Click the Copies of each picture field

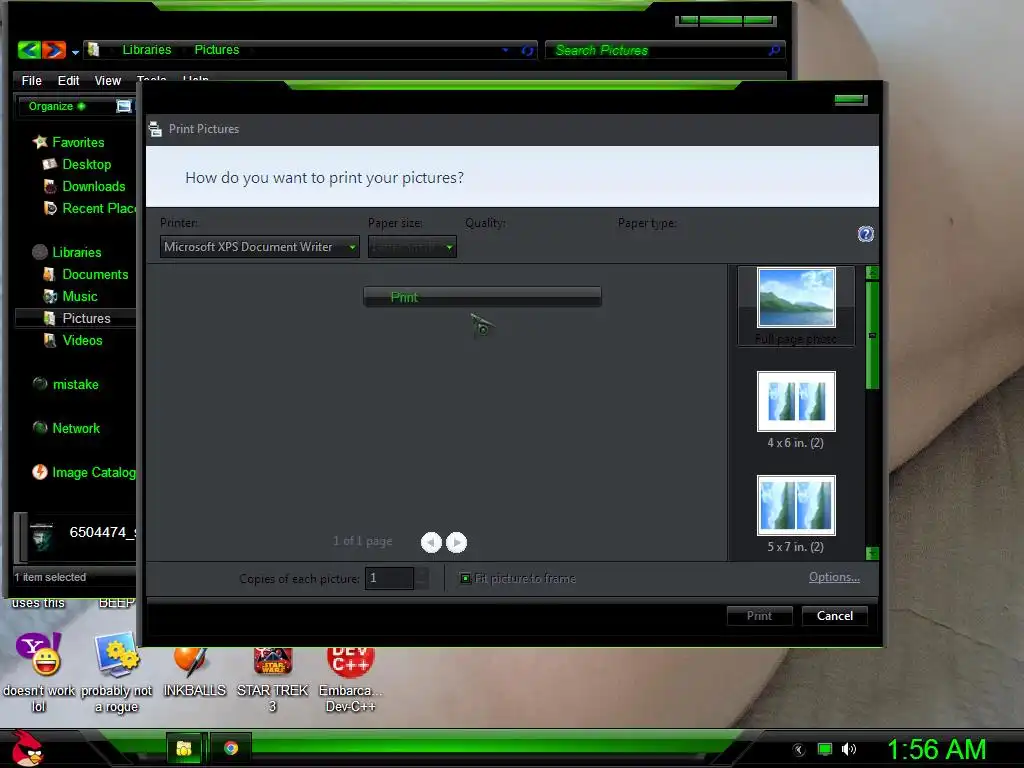tap(389, 578)
